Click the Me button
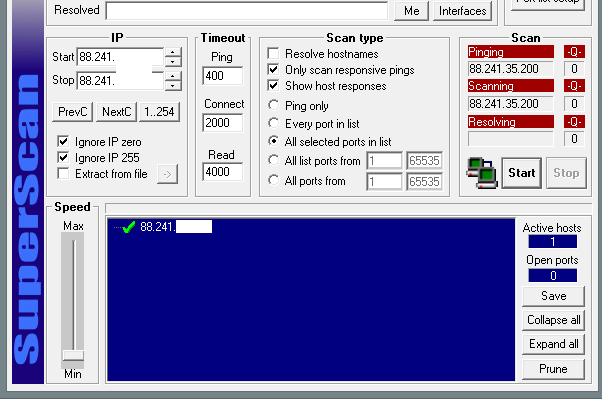This screenshot has height=399, width=602. [411, 11]
